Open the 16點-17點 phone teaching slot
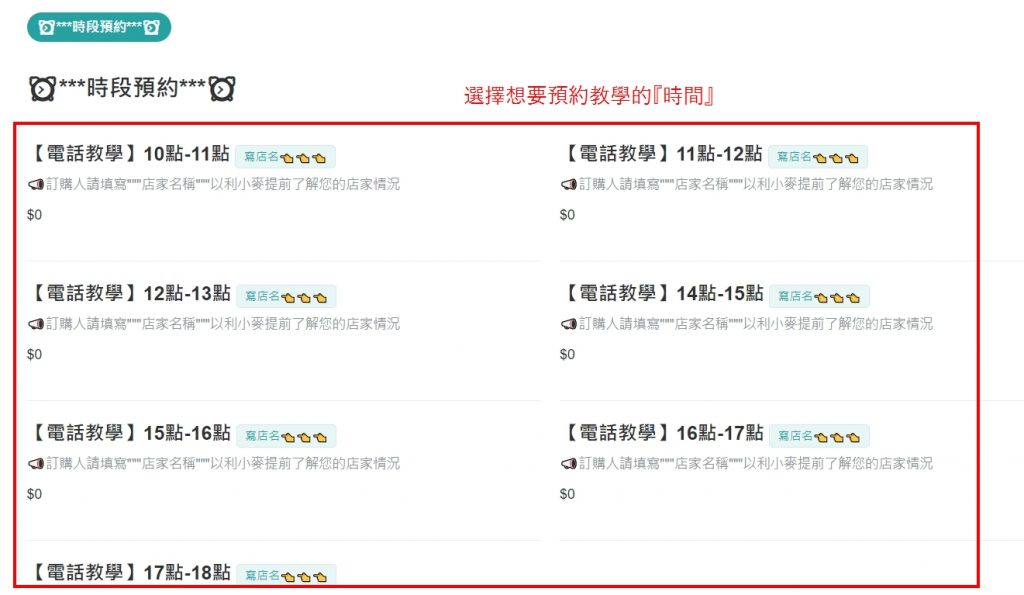 (662, 434)
